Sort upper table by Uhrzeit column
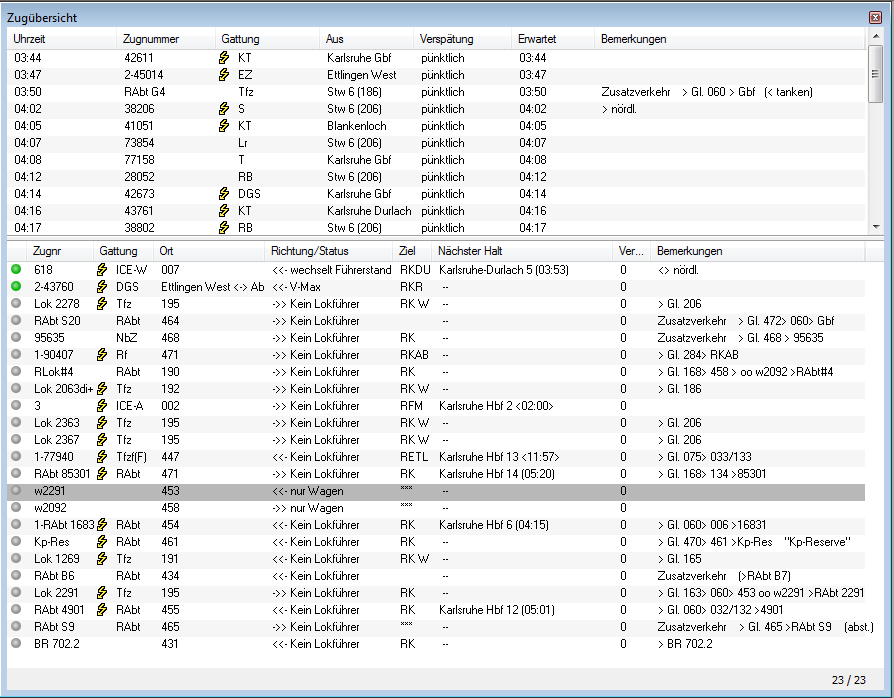Image resolution: width=894 pixels, height=698 pixels. (x=62, y=39)
